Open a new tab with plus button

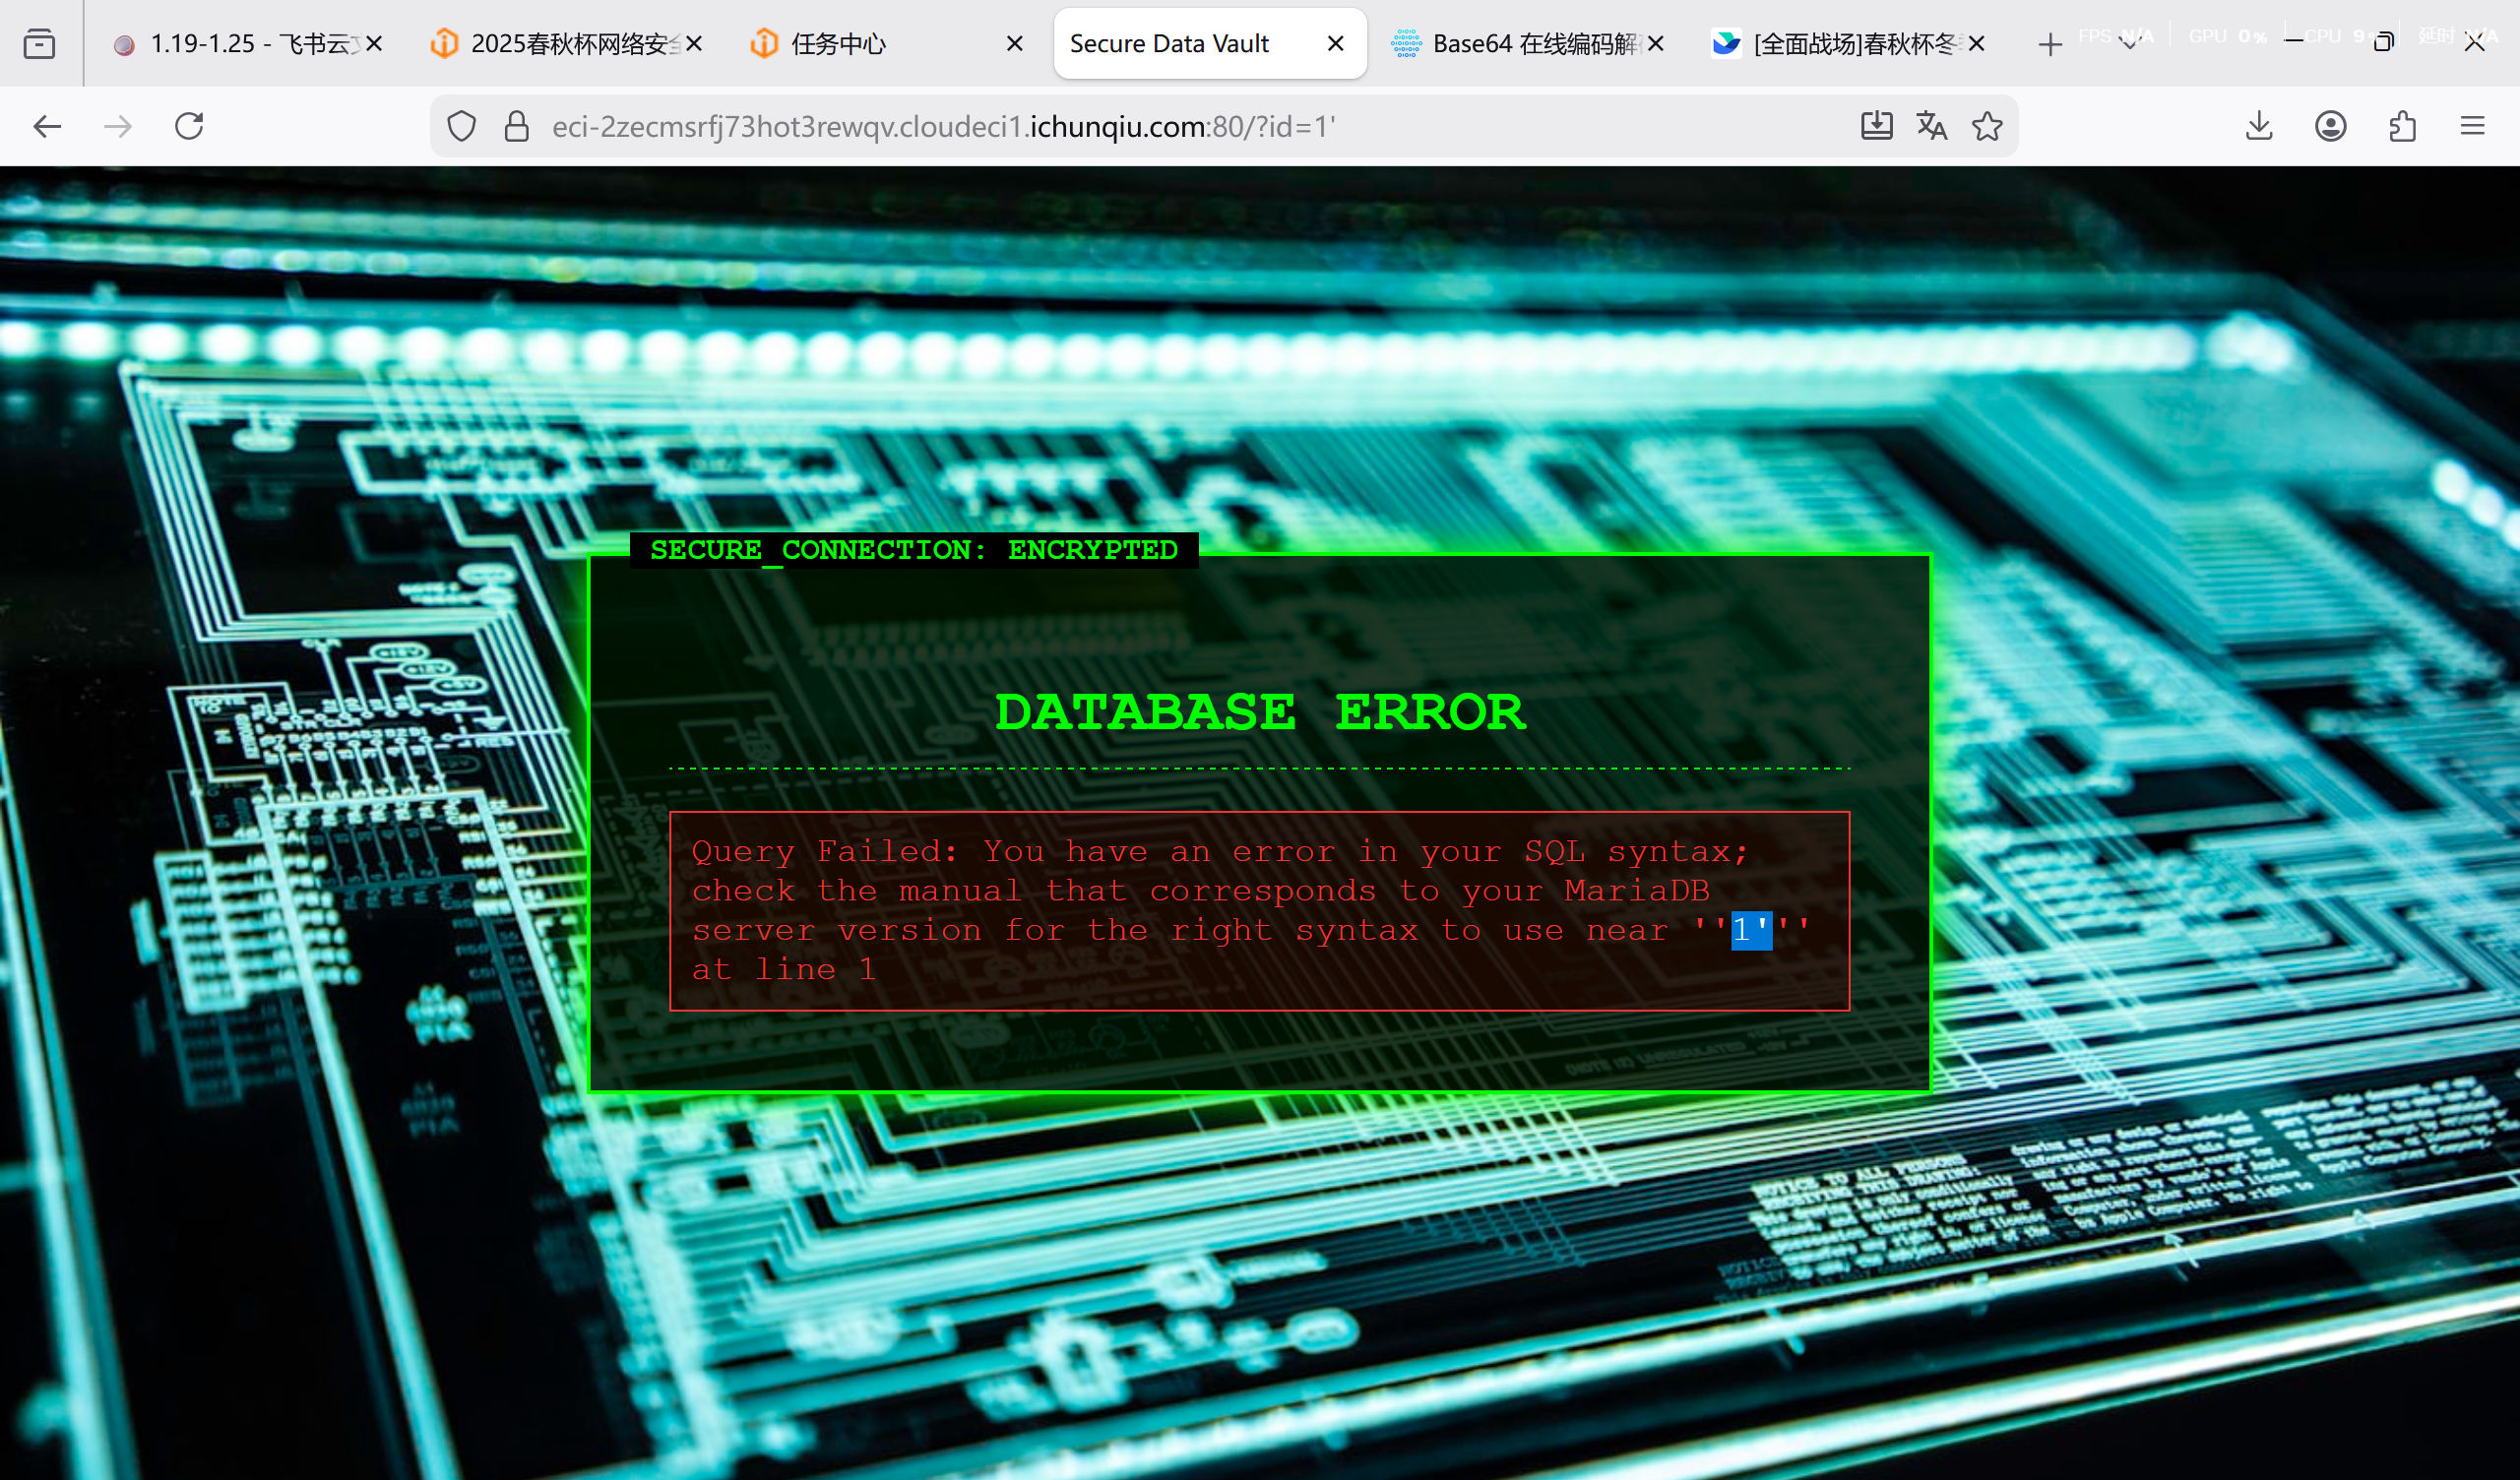point(2050,43)
